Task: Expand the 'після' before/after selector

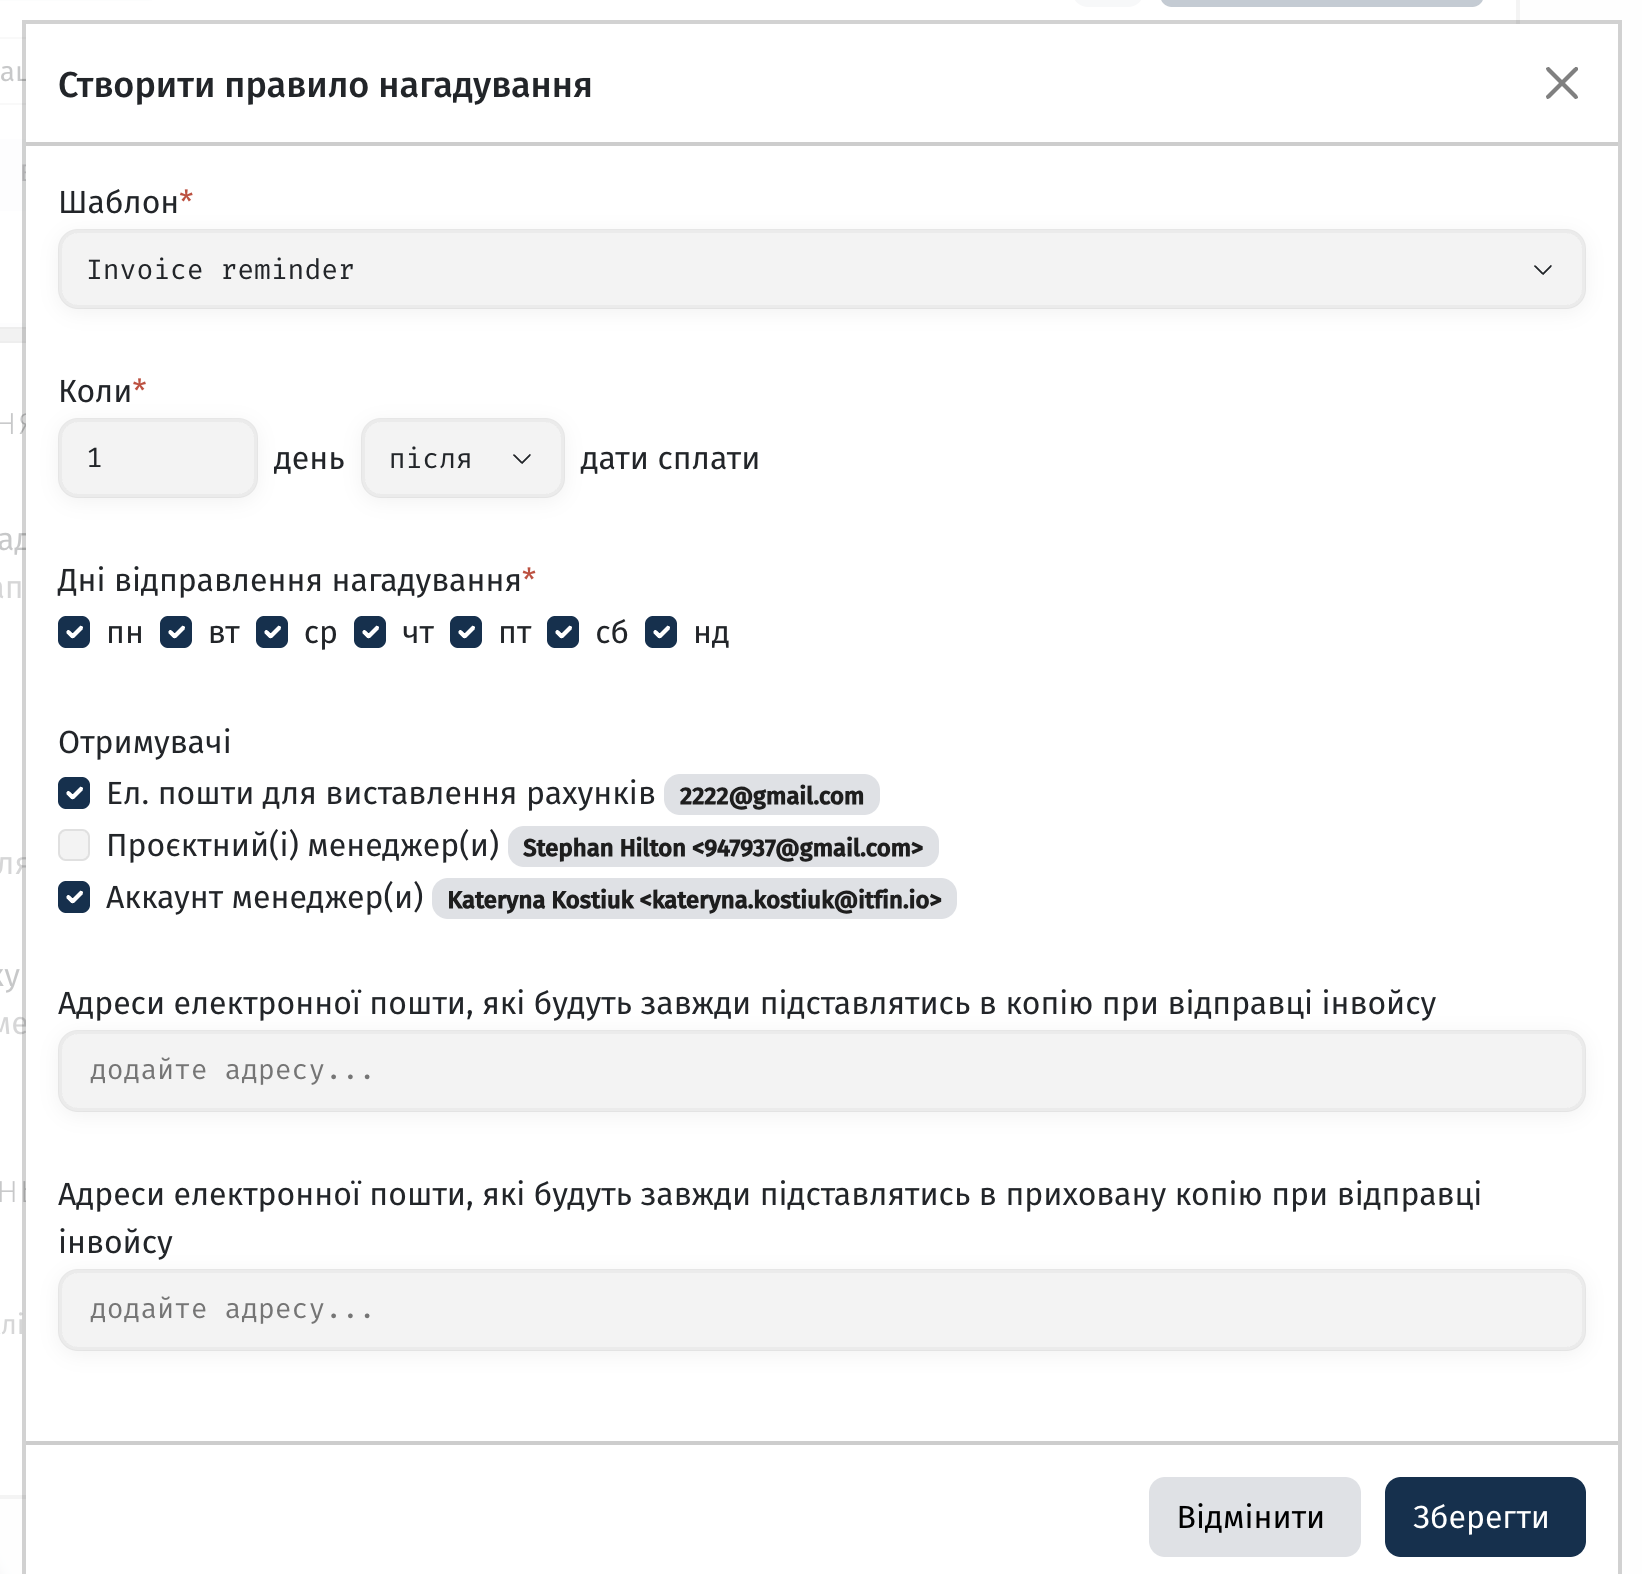Action: tap(462, 458)
